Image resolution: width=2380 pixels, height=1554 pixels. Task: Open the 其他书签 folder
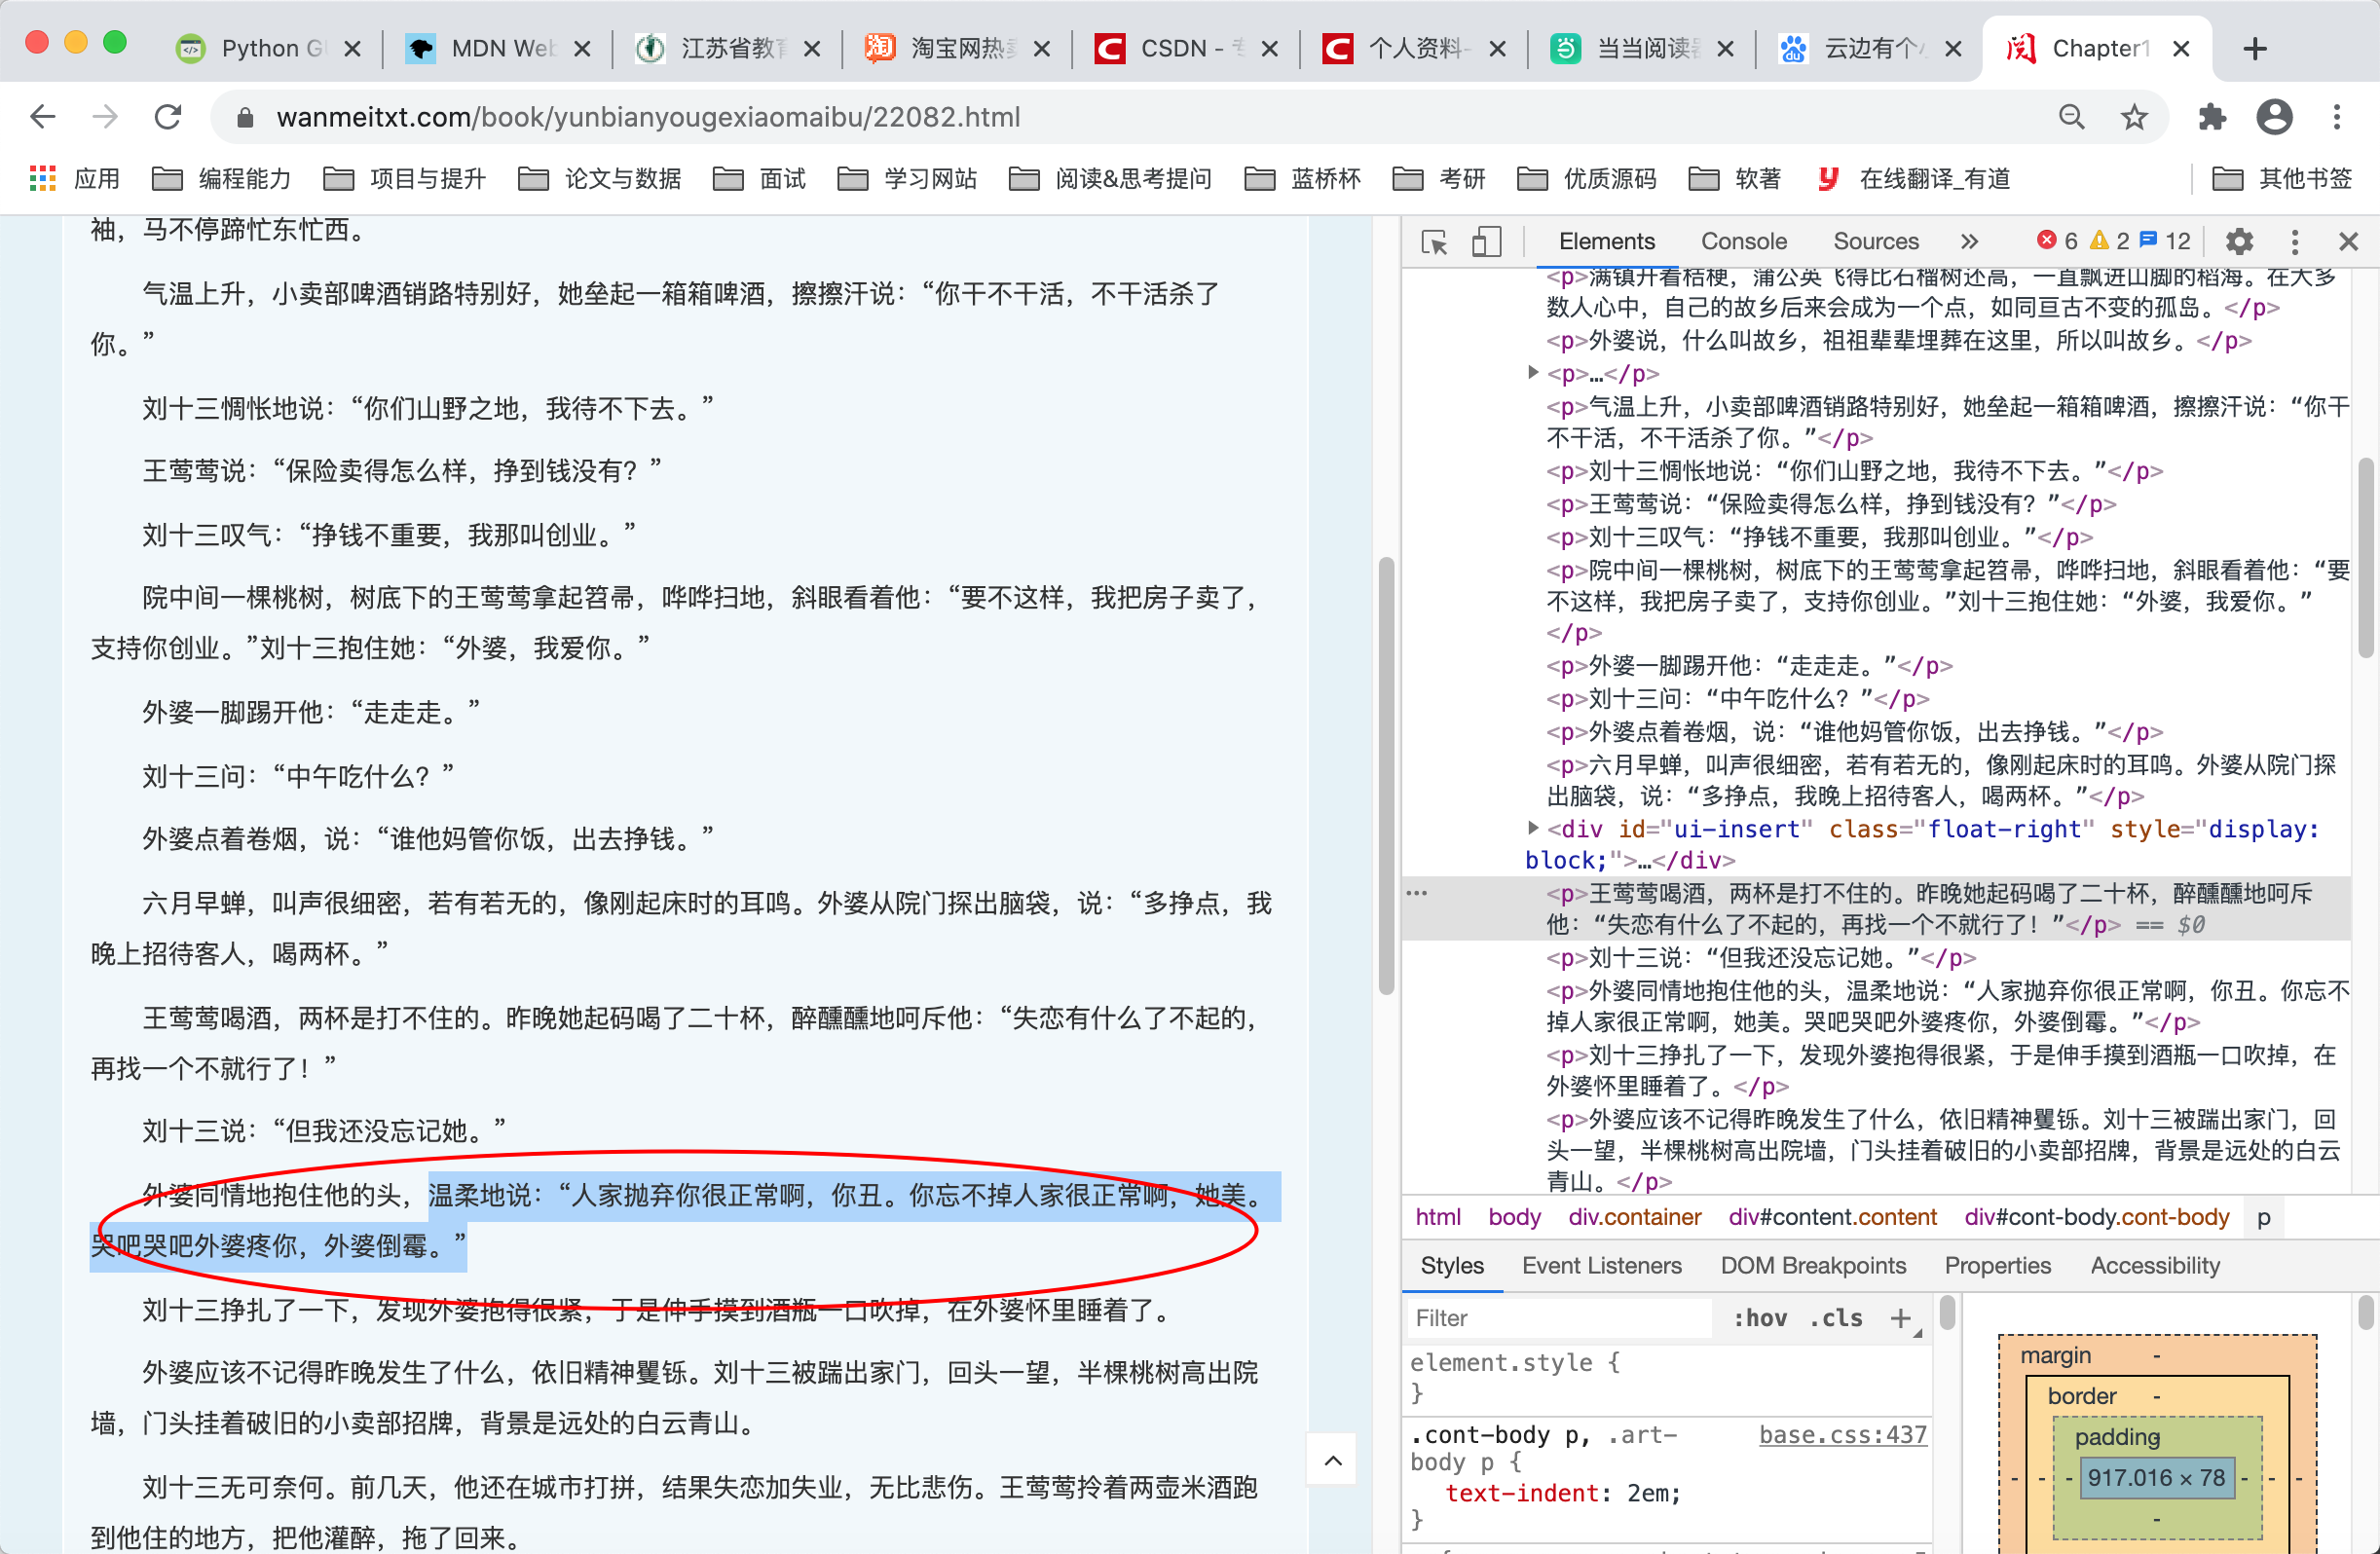point(2283,179)
